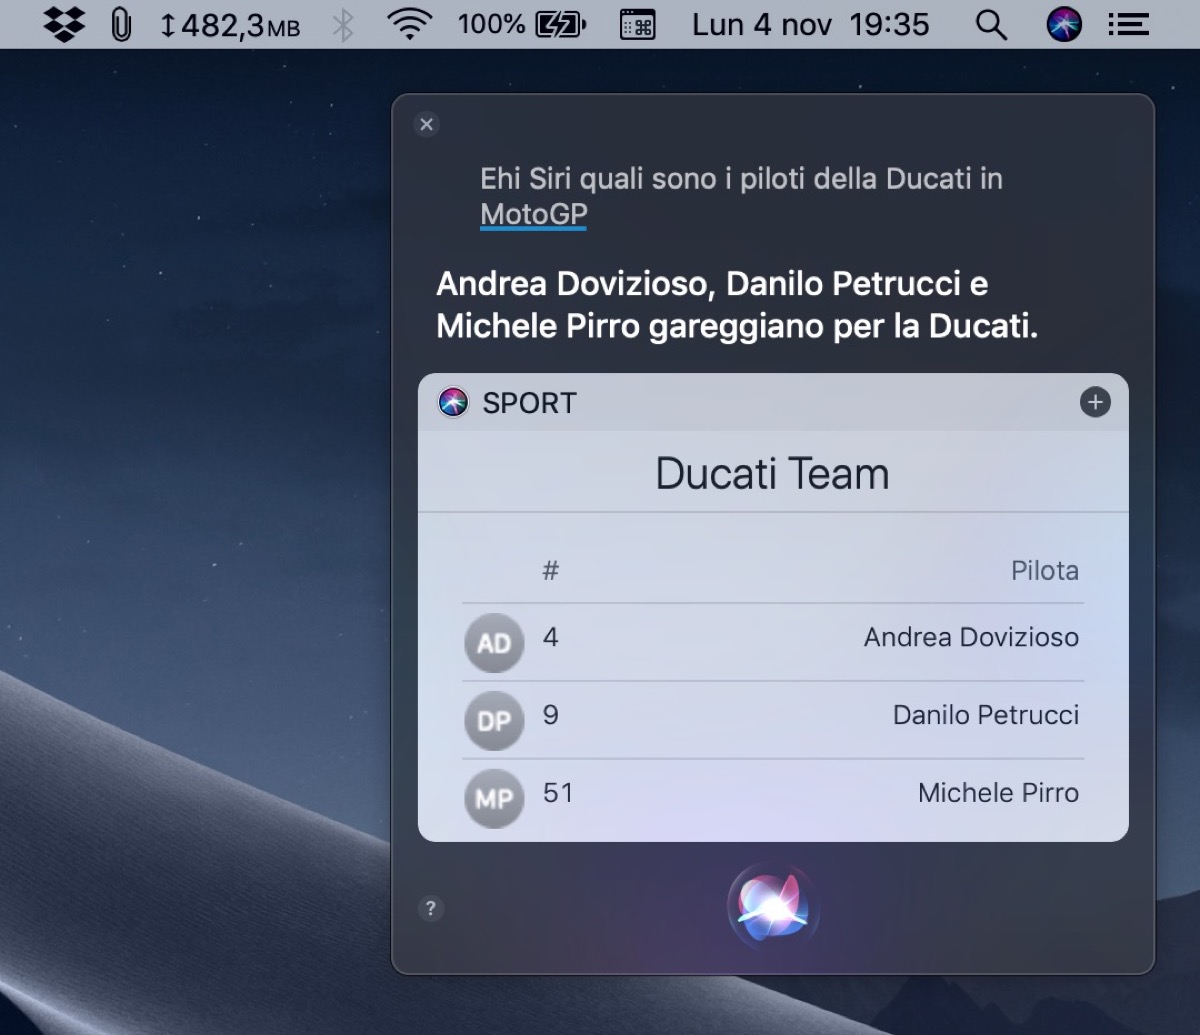
Task: Click the 100% battery indicator
Action: (521, 24)
